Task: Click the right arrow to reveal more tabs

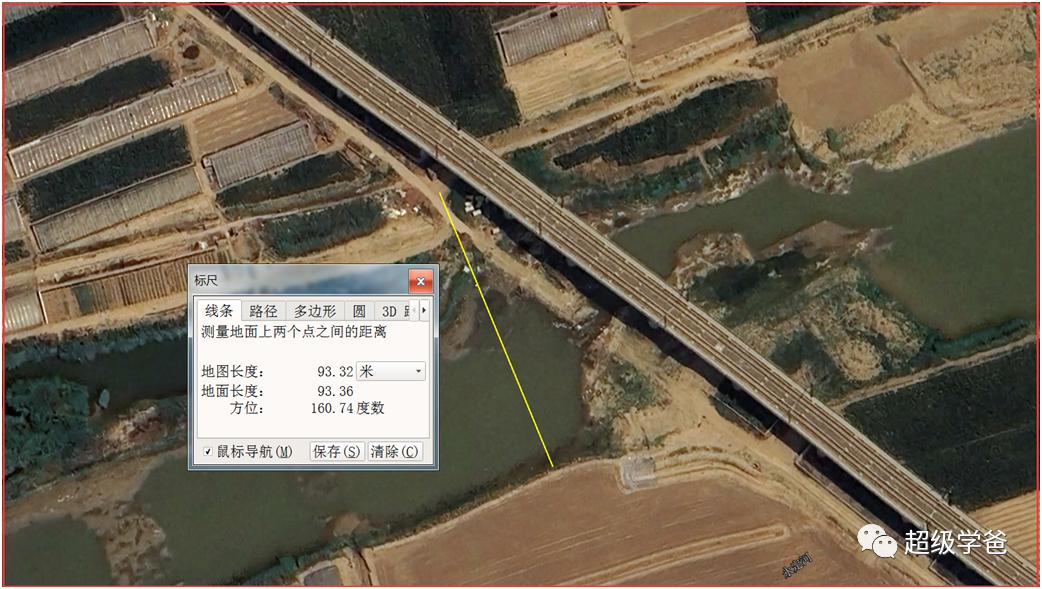Action: [424, 310]
